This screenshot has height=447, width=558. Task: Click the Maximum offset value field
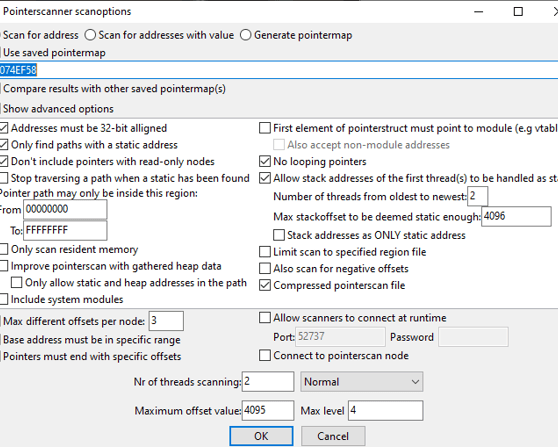point(268,410)
